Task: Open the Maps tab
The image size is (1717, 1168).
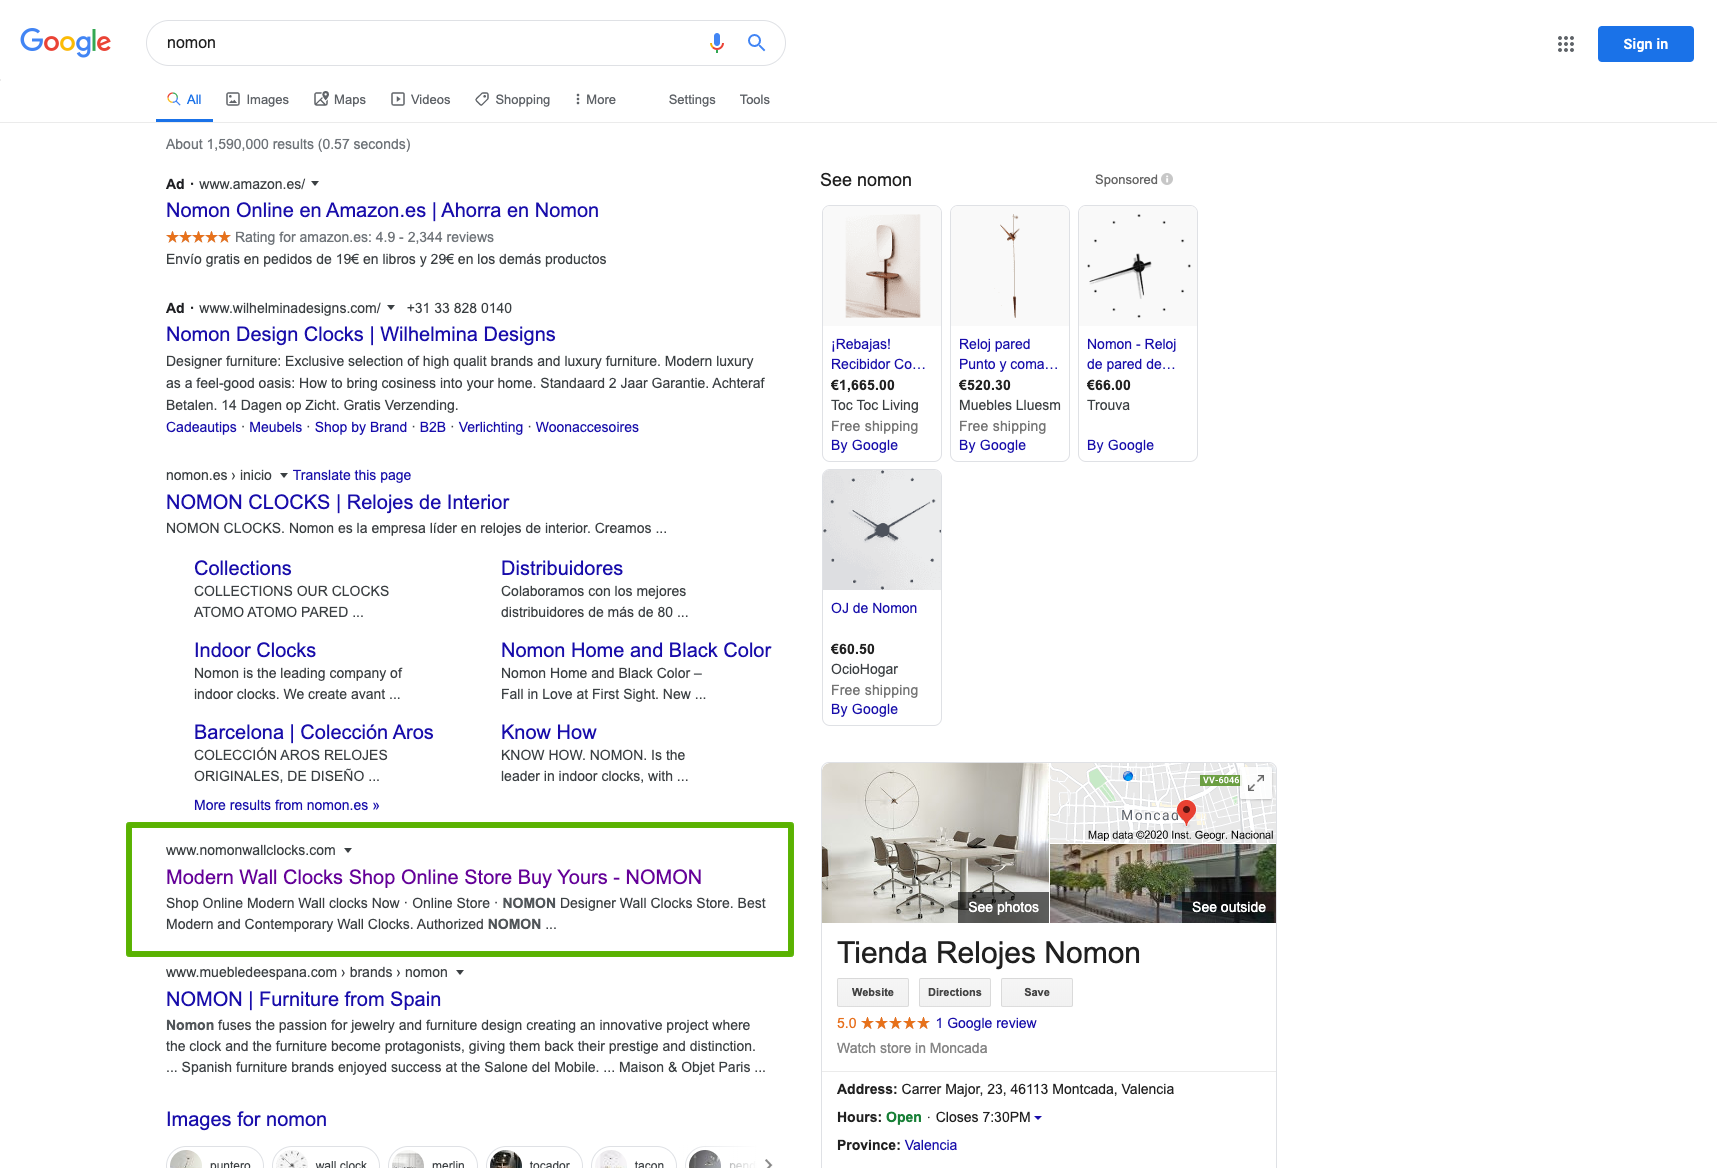Action: pyautogui.click(x=340, y=99)
